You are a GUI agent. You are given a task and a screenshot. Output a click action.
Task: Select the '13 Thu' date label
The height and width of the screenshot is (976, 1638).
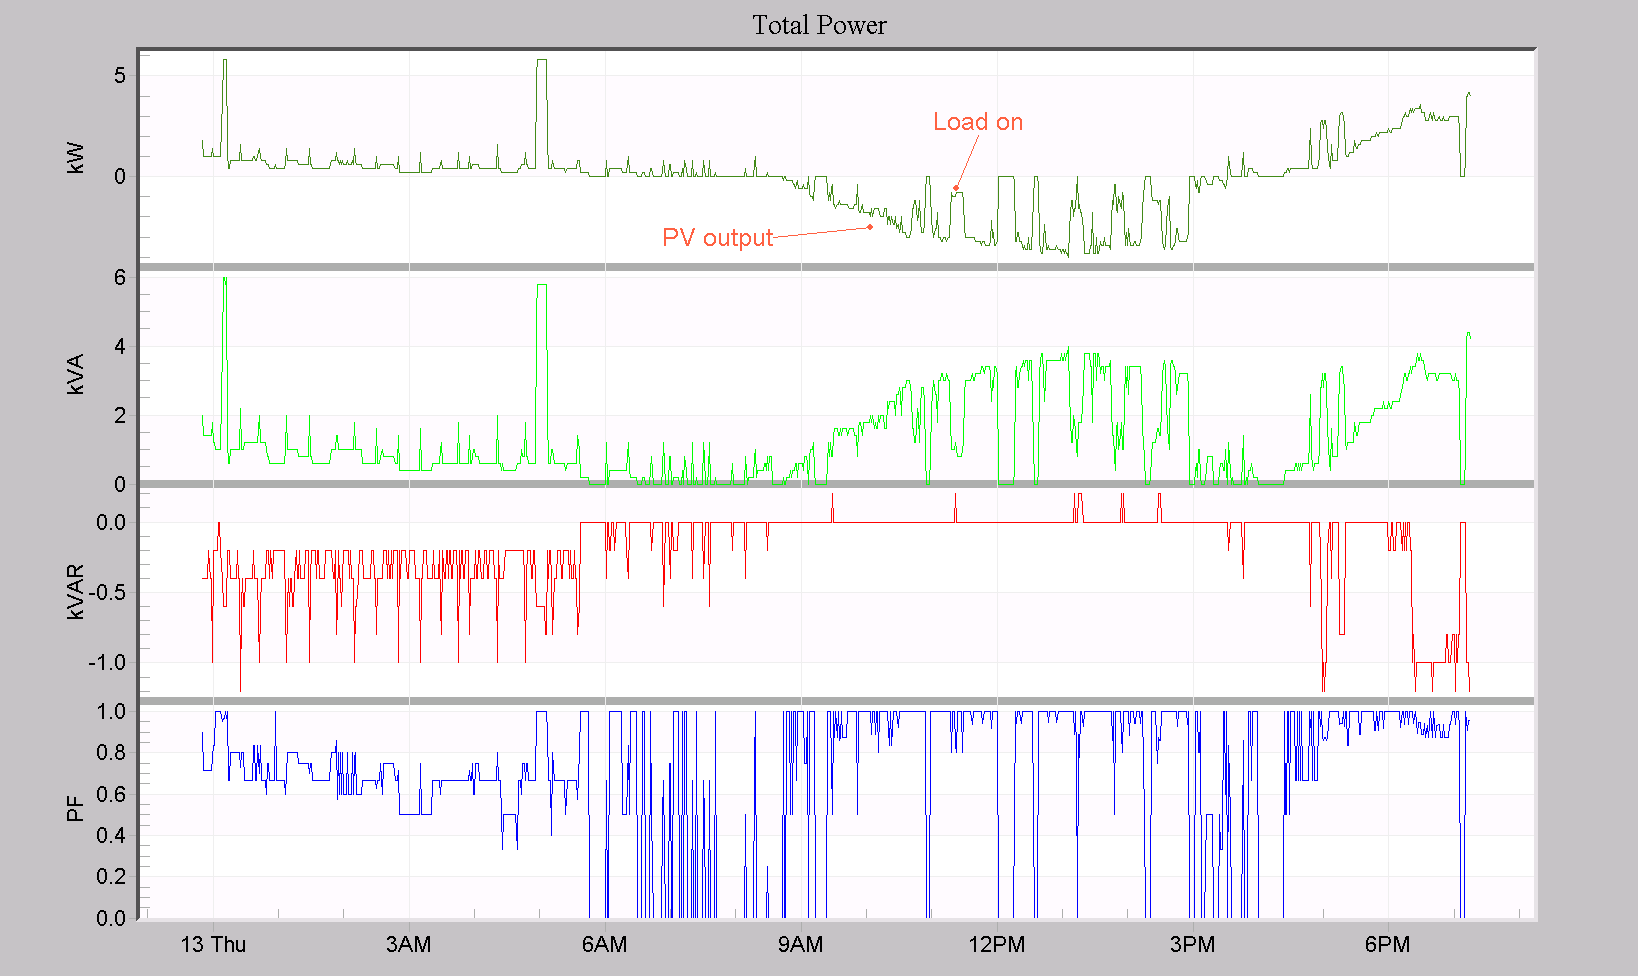click(x=213, y=944)
